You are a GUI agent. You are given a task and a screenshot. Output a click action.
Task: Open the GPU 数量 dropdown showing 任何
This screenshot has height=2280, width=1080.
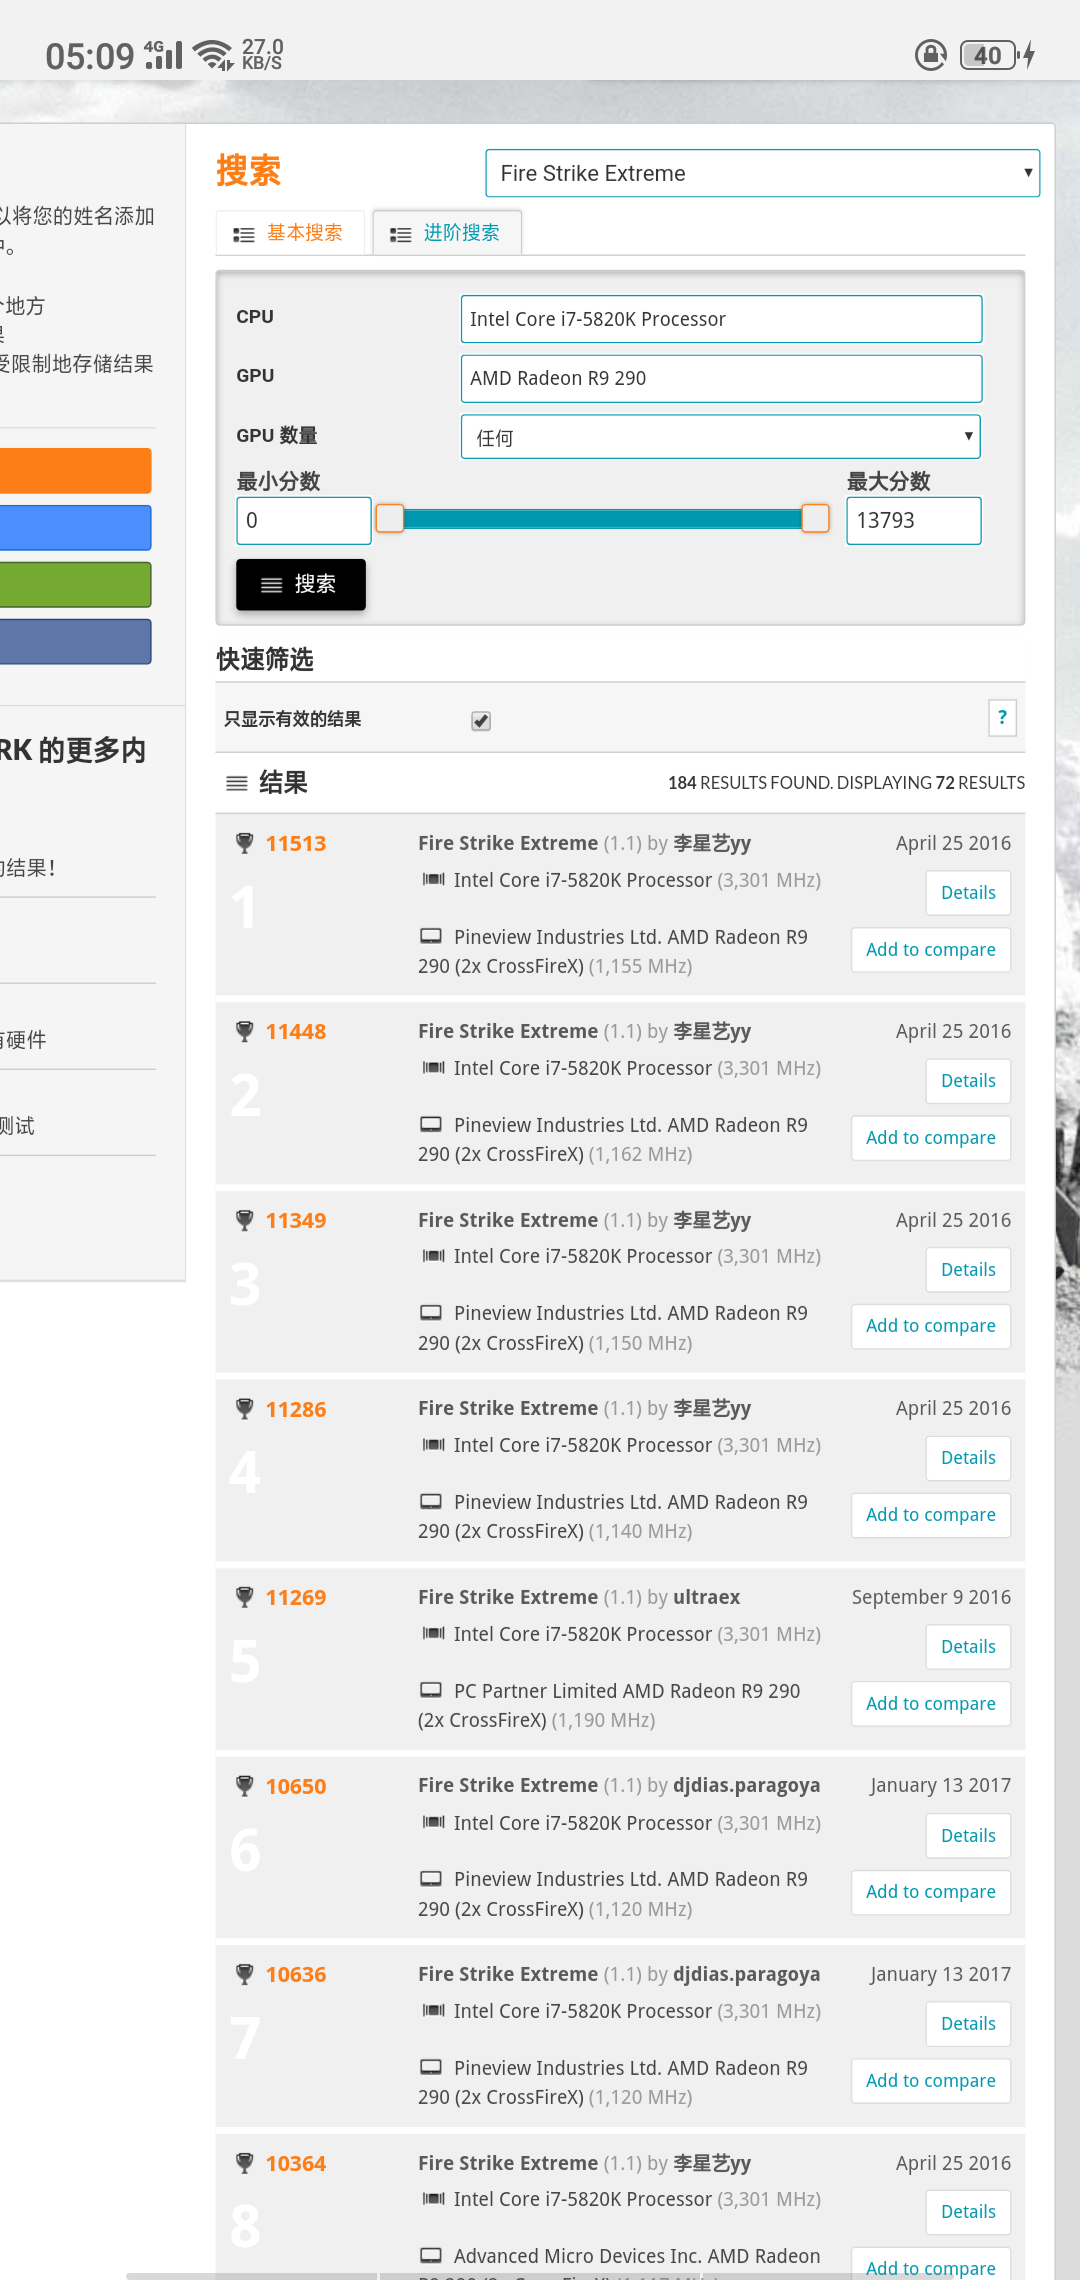[720, 437]
